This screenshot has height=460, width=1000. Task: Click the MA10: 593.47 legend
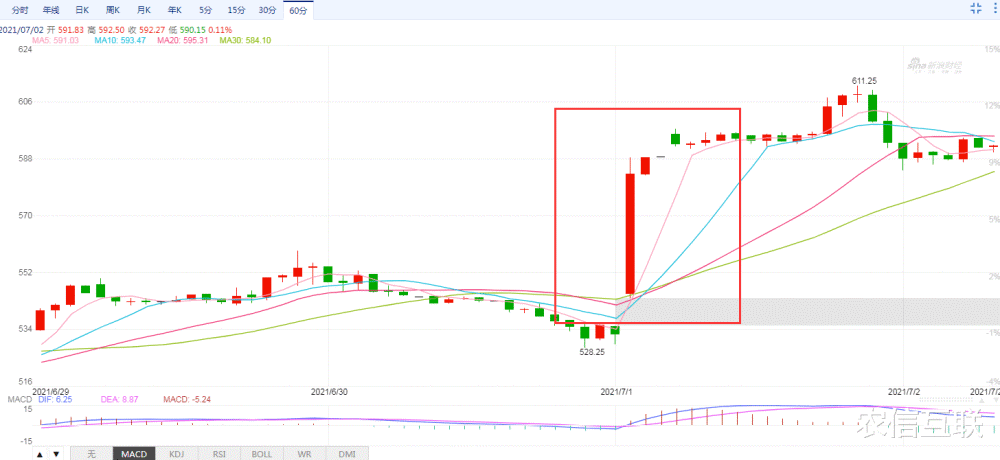coord(120,40)
